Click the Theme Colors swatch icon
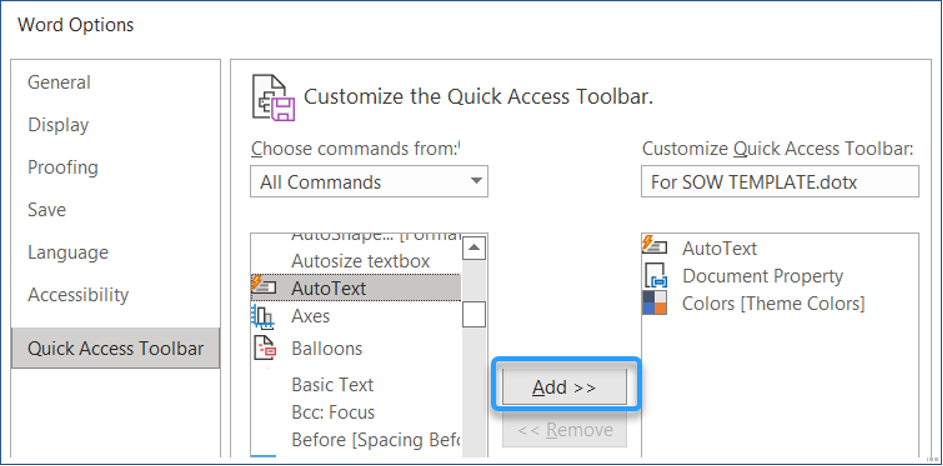Screen dimensions: 943x466 (x=656, y=303)
